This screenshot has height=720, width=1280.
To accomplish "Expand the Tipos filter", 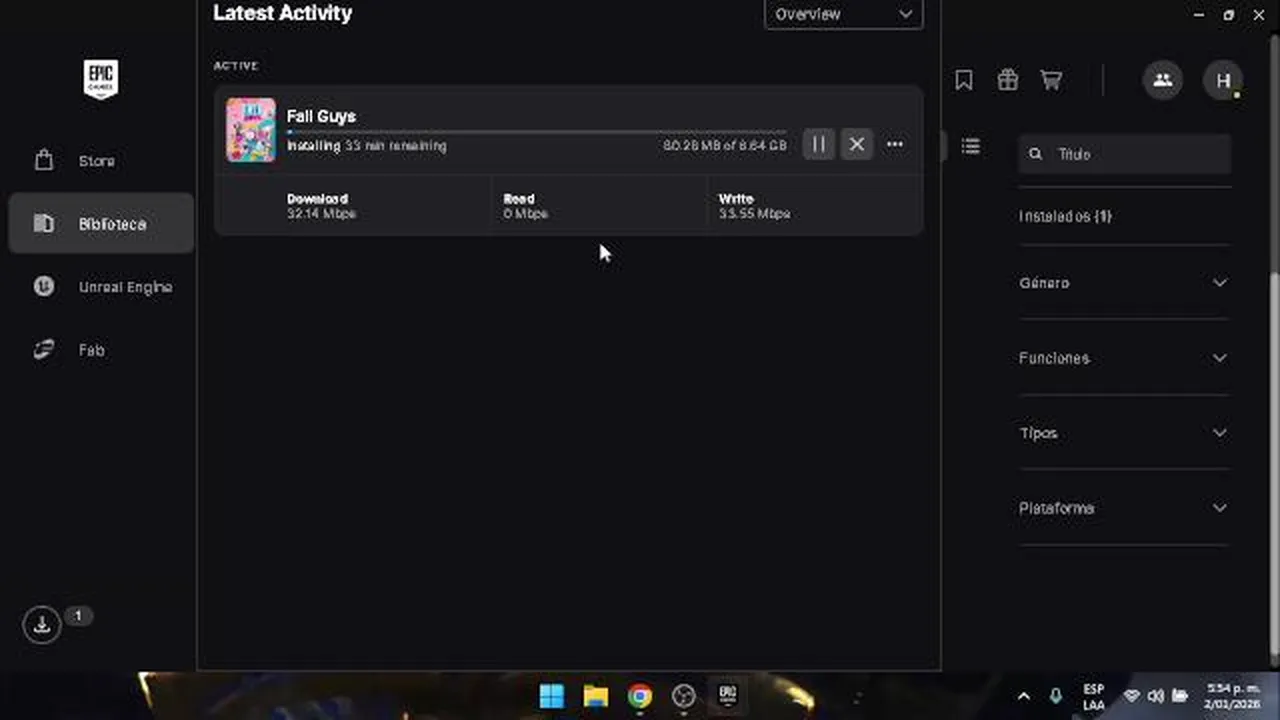I will coord(1124,433).
